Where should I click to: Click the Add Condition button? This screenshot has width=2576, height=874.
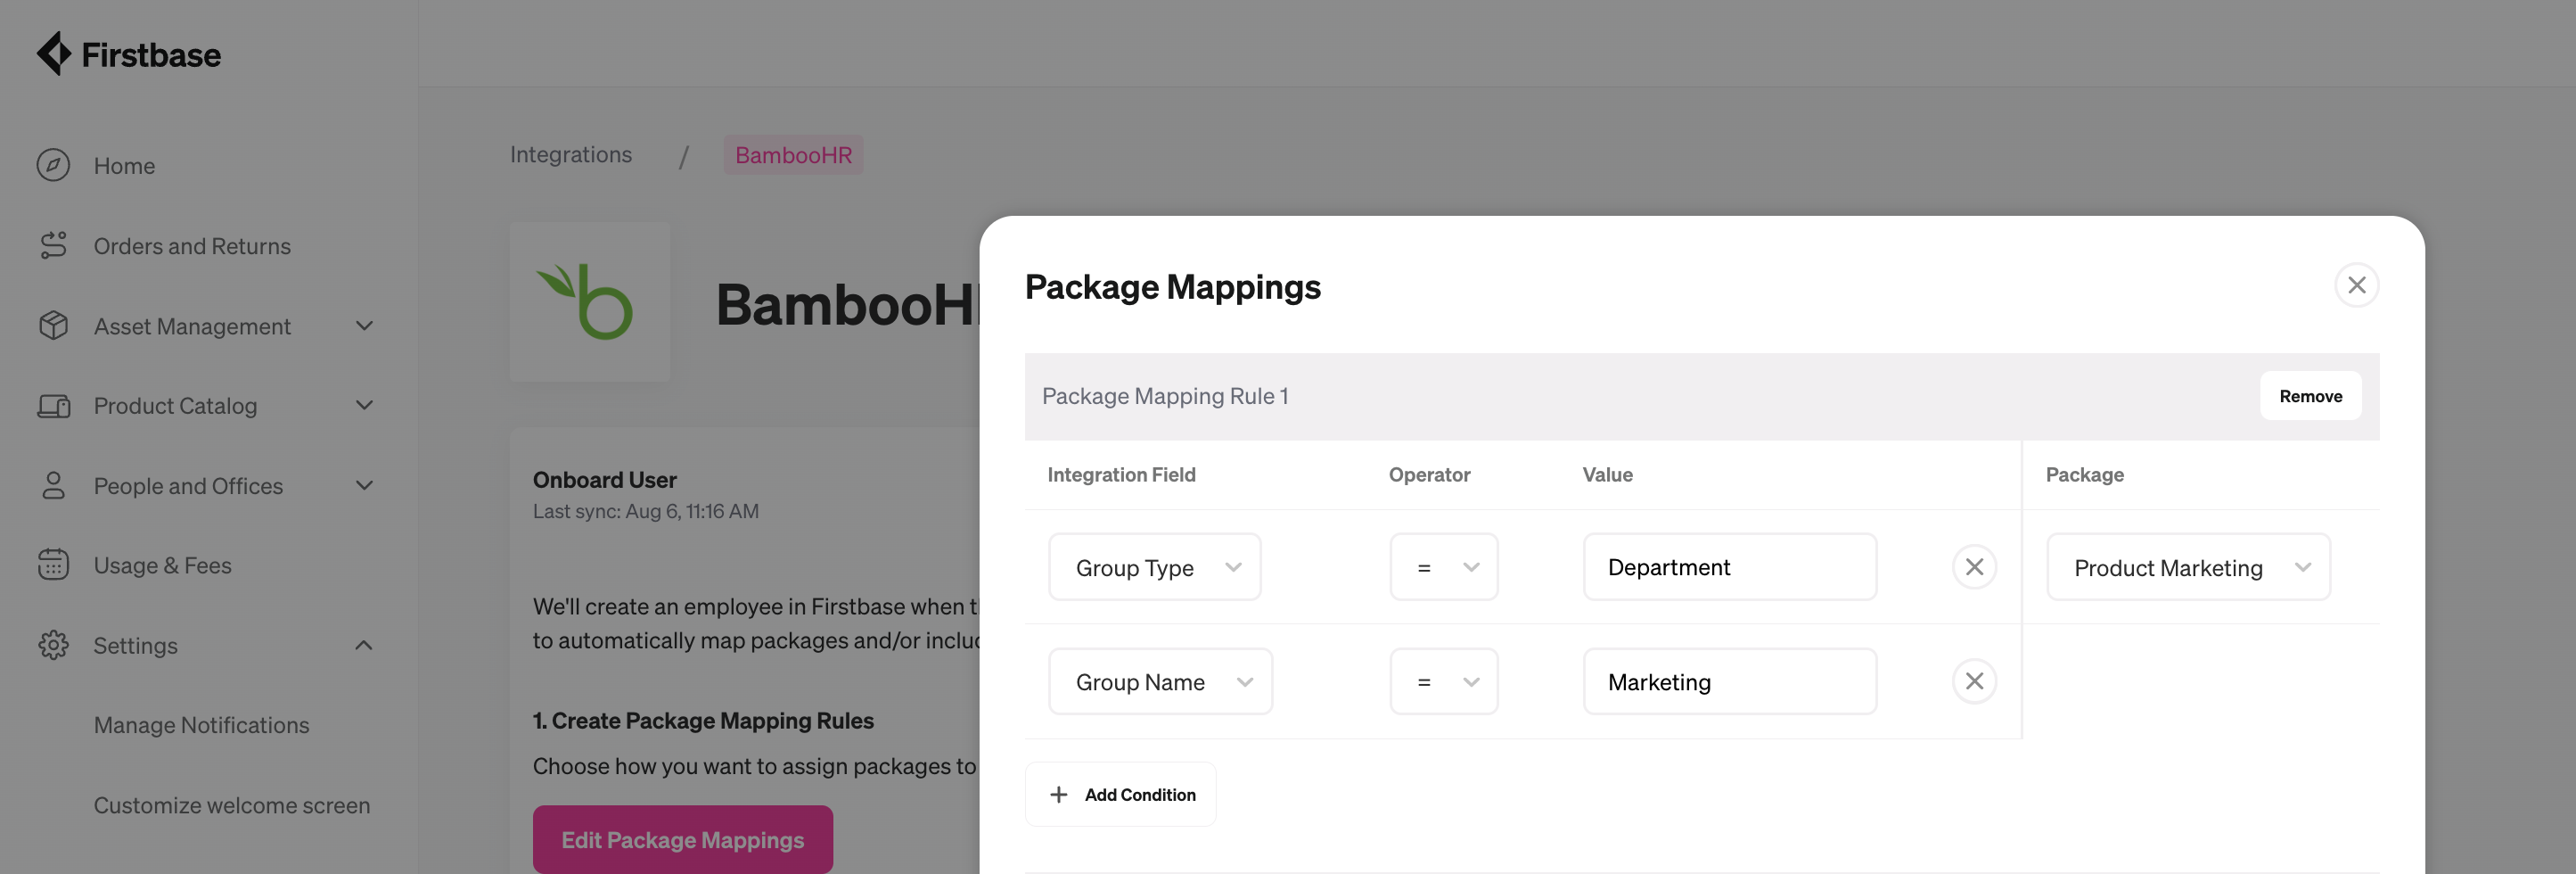coord(1120,794)
